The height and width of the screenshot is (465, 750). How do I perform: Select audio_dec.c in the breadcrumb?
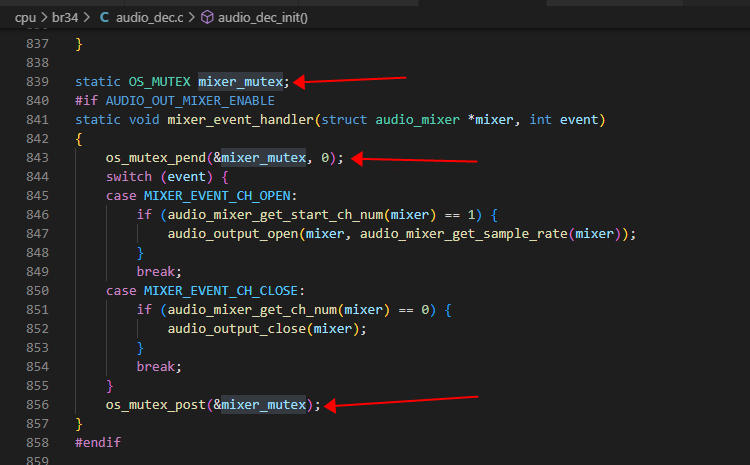click(x=149, y=18)
